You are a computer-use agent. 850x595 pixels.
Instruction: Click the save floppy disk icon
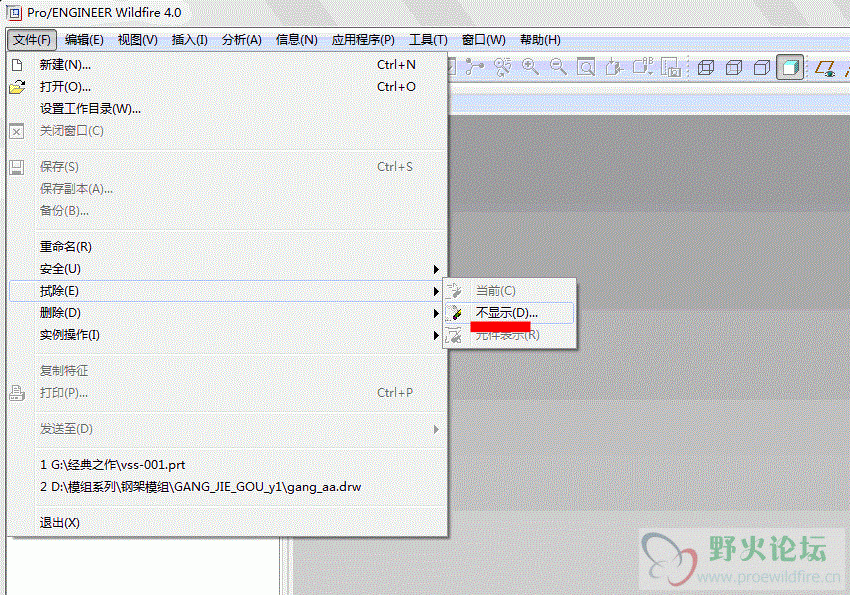[17, 167]
